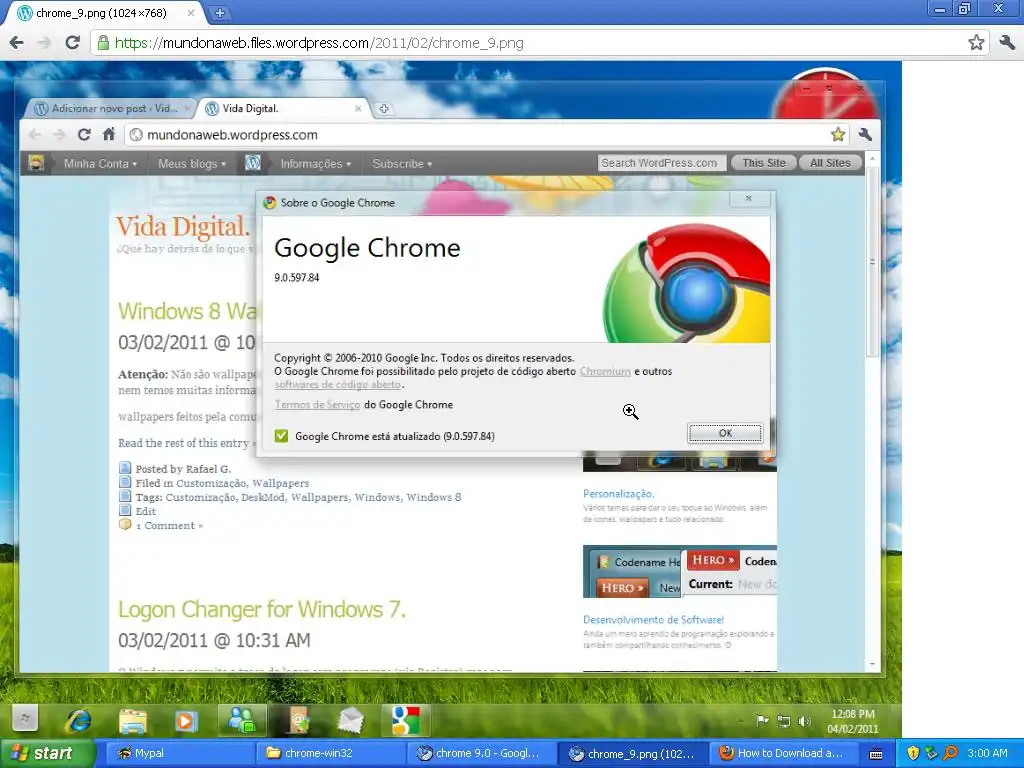Reload the chrome_9.png page
This screenshot has height=768, width=1024.
click(72, 43)
